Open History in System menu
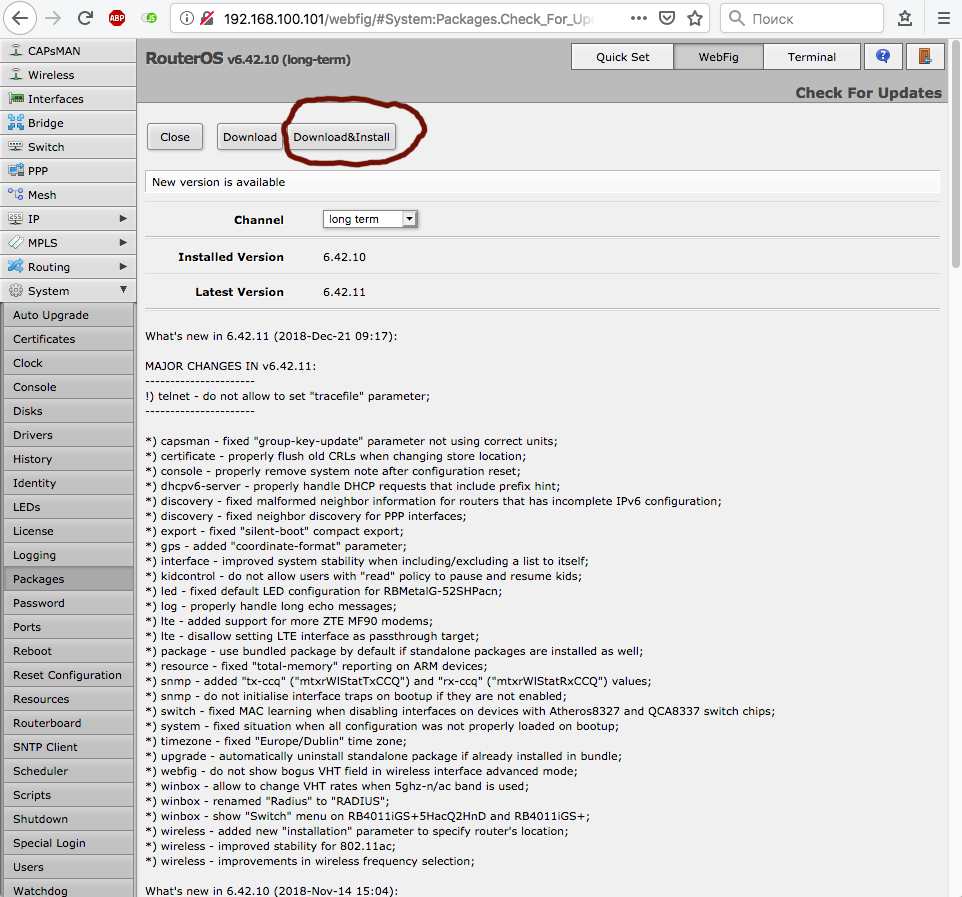The height and width of the screenshot is (897, 962). (68, 459)
